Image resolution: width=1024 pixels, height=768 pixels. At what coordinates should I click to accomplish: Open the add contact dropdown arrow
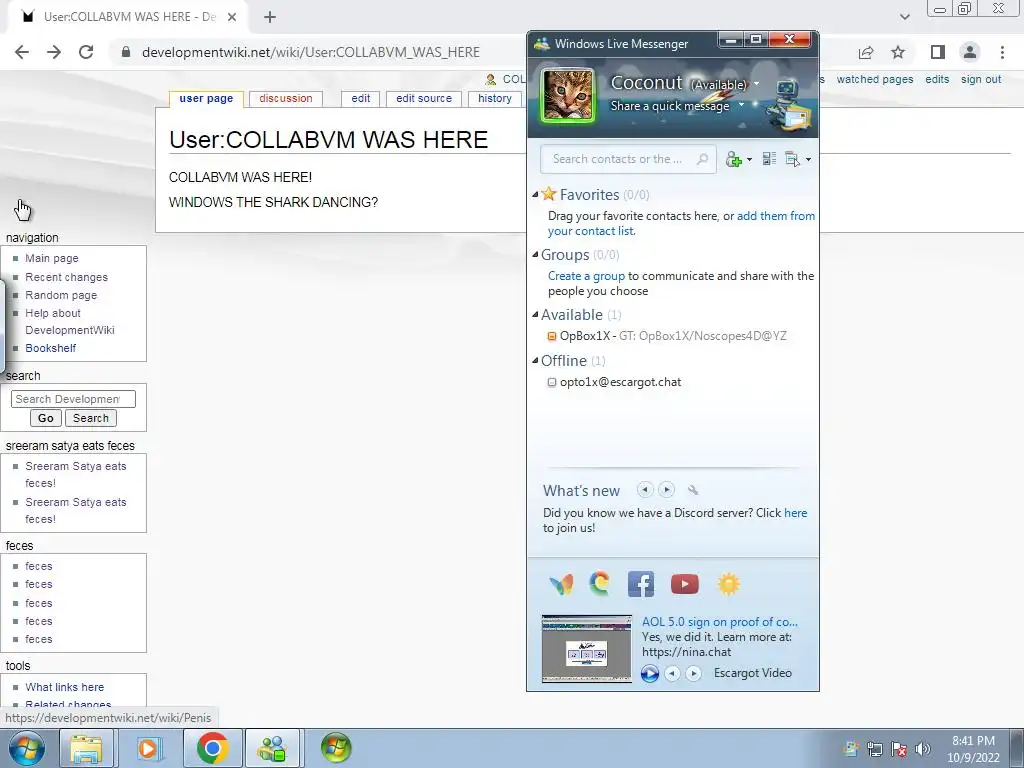point(749,159)
